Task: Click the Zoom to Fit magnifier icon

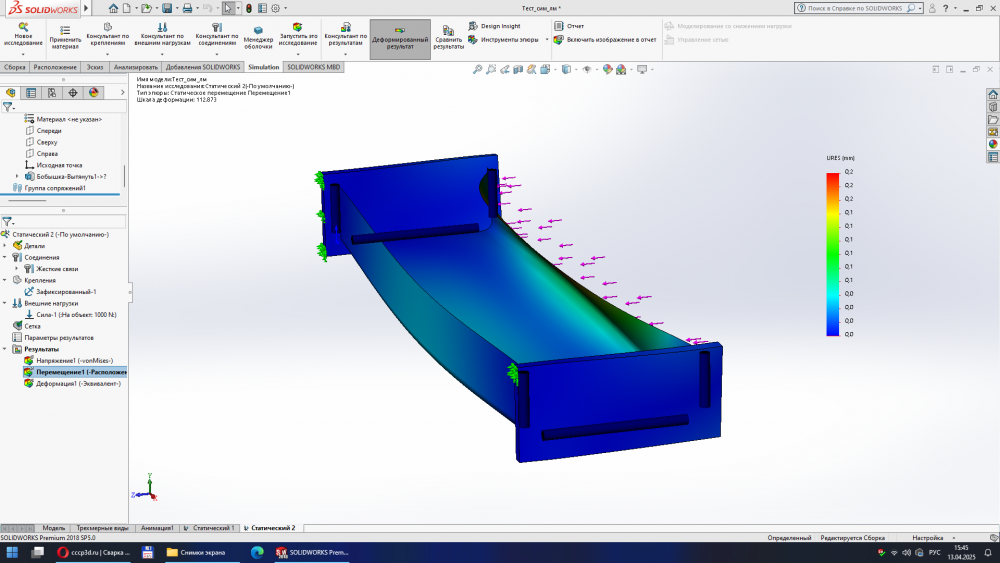Action: tap(478, 70)
